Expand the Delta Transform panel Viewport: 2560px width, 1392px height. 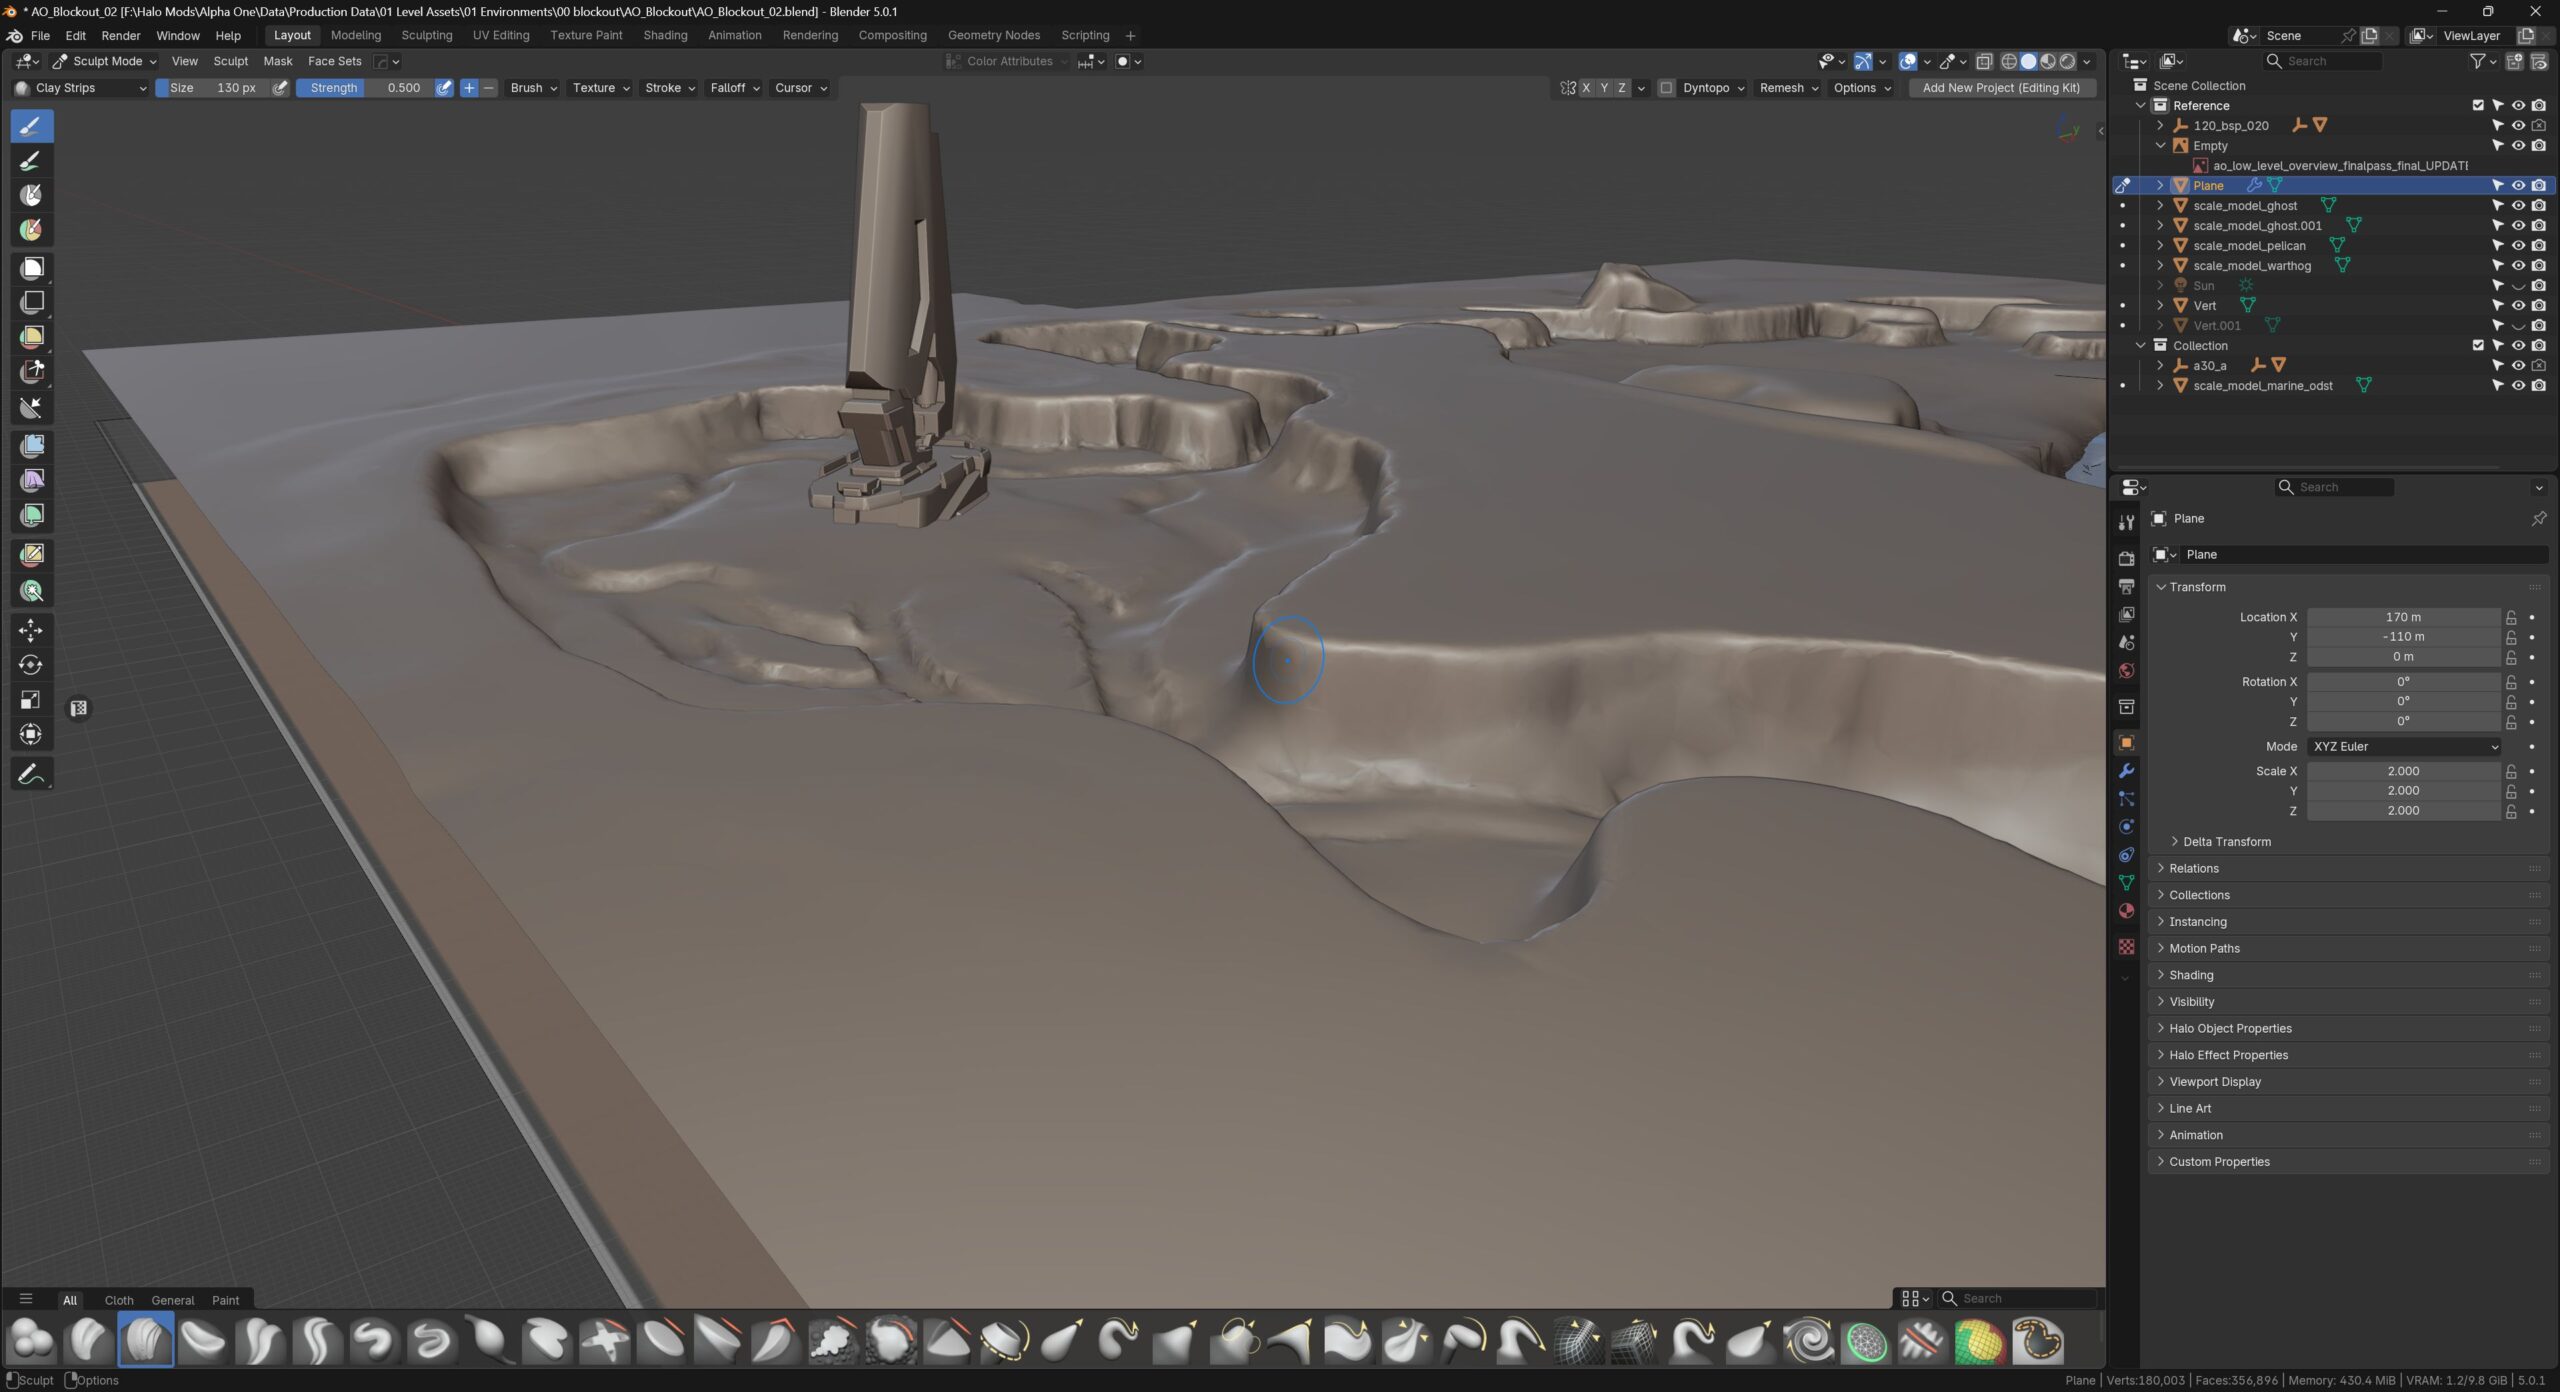[x=2226, y=842]
